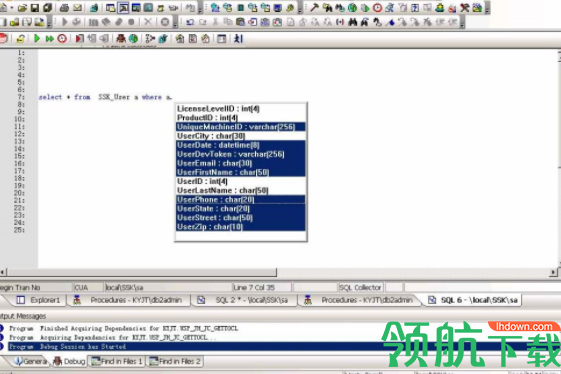Click the editor horizontal scrollbar thumb
561x374 pixels.
pos(142,272)
